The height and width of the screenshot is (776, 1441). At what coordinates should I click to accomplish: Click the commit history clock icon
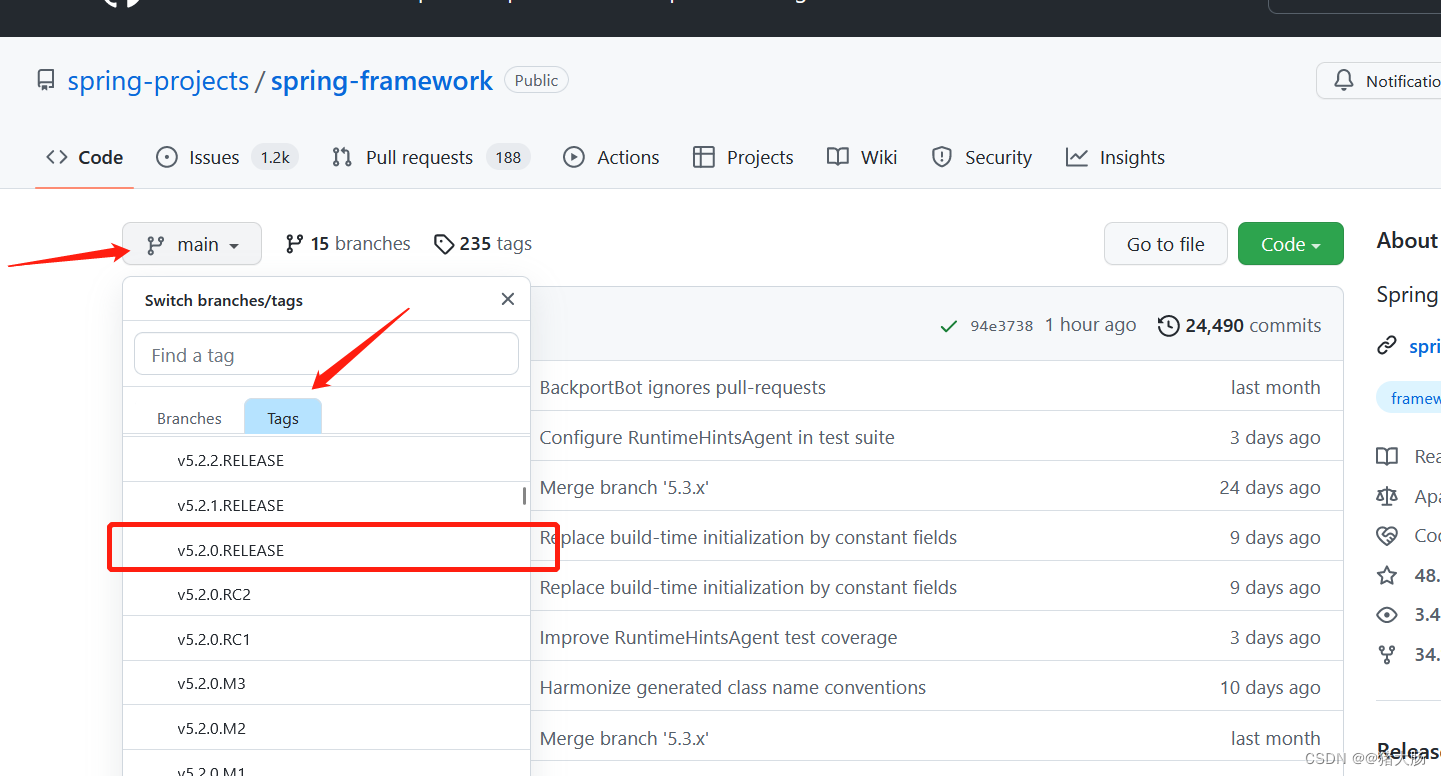click(1168, 325)
